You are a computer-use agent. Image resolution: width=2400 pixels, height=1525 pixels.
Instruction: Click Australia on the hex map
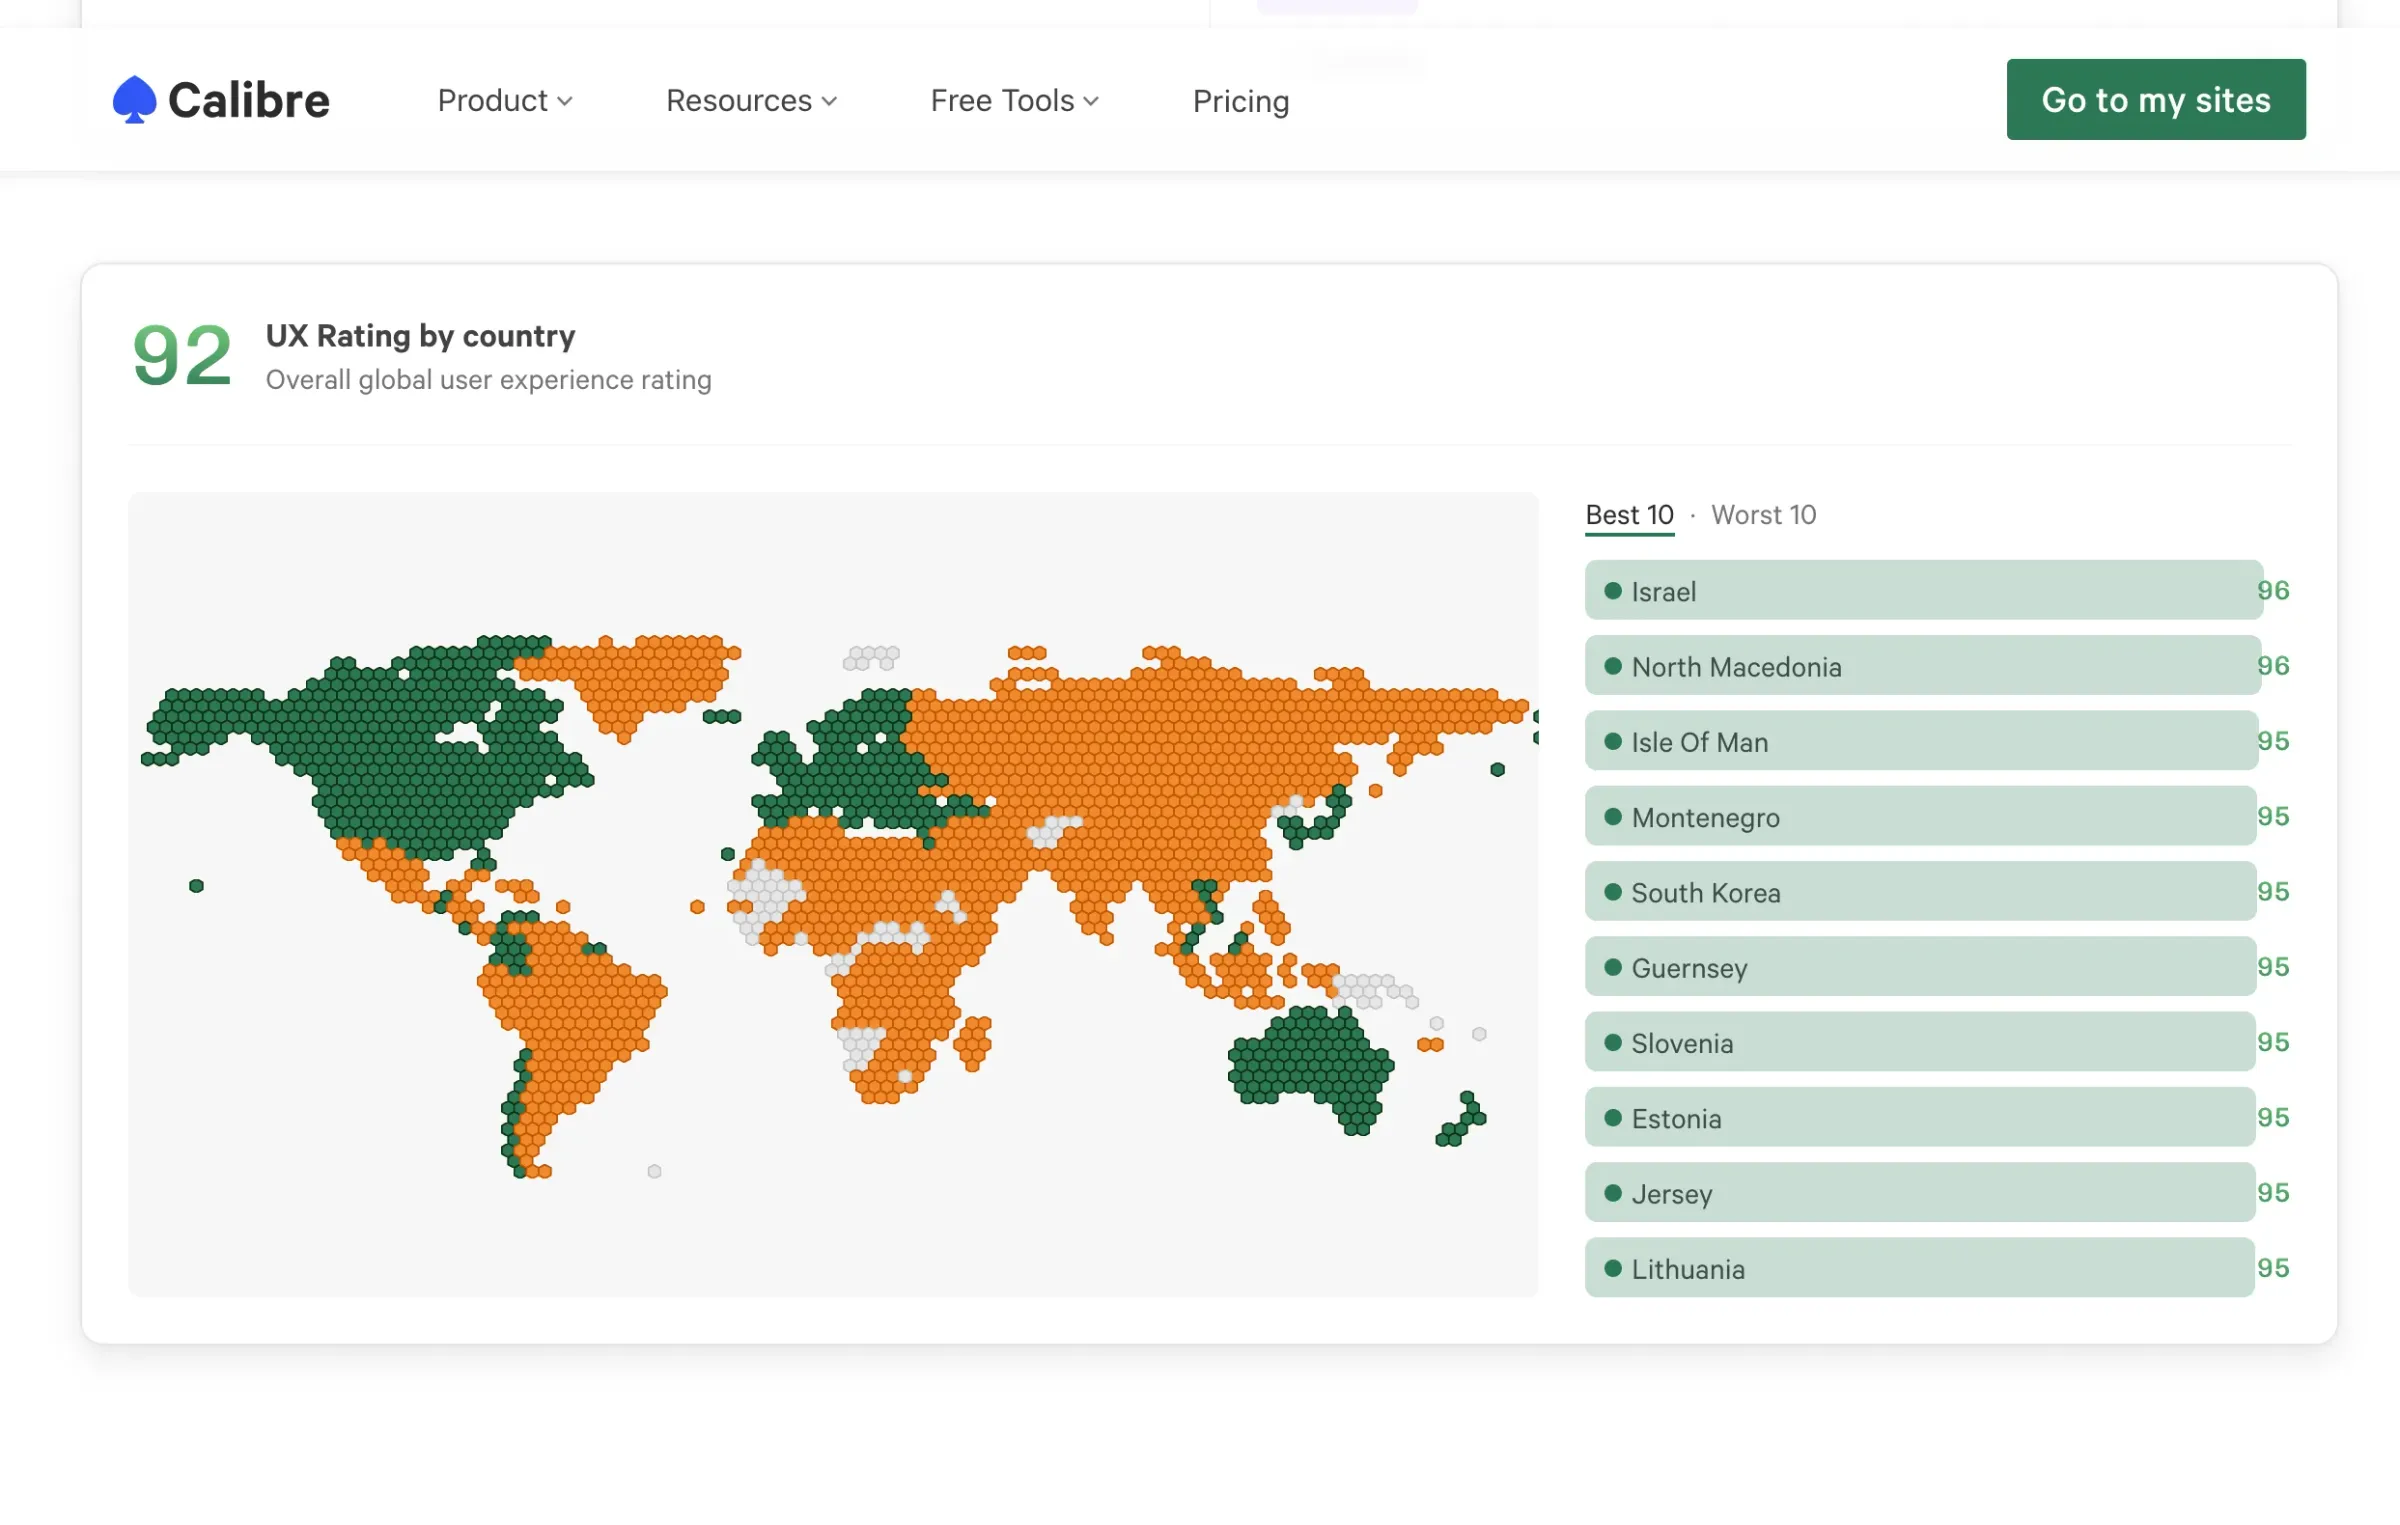click(1310, 1065)
